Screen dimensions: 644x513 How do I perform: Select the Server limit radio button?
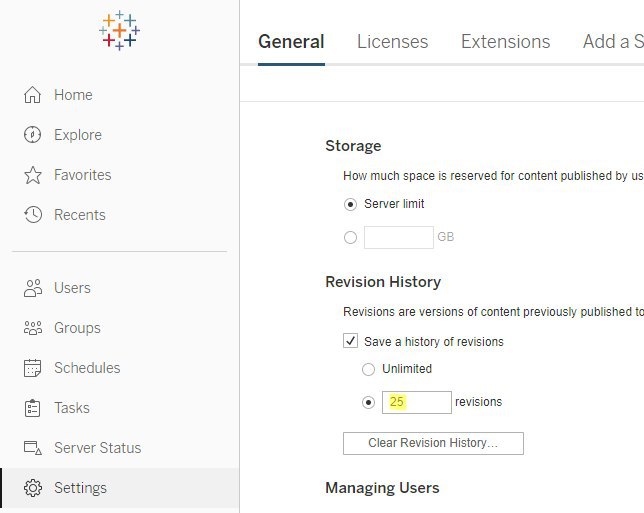[x=350, y=204]
